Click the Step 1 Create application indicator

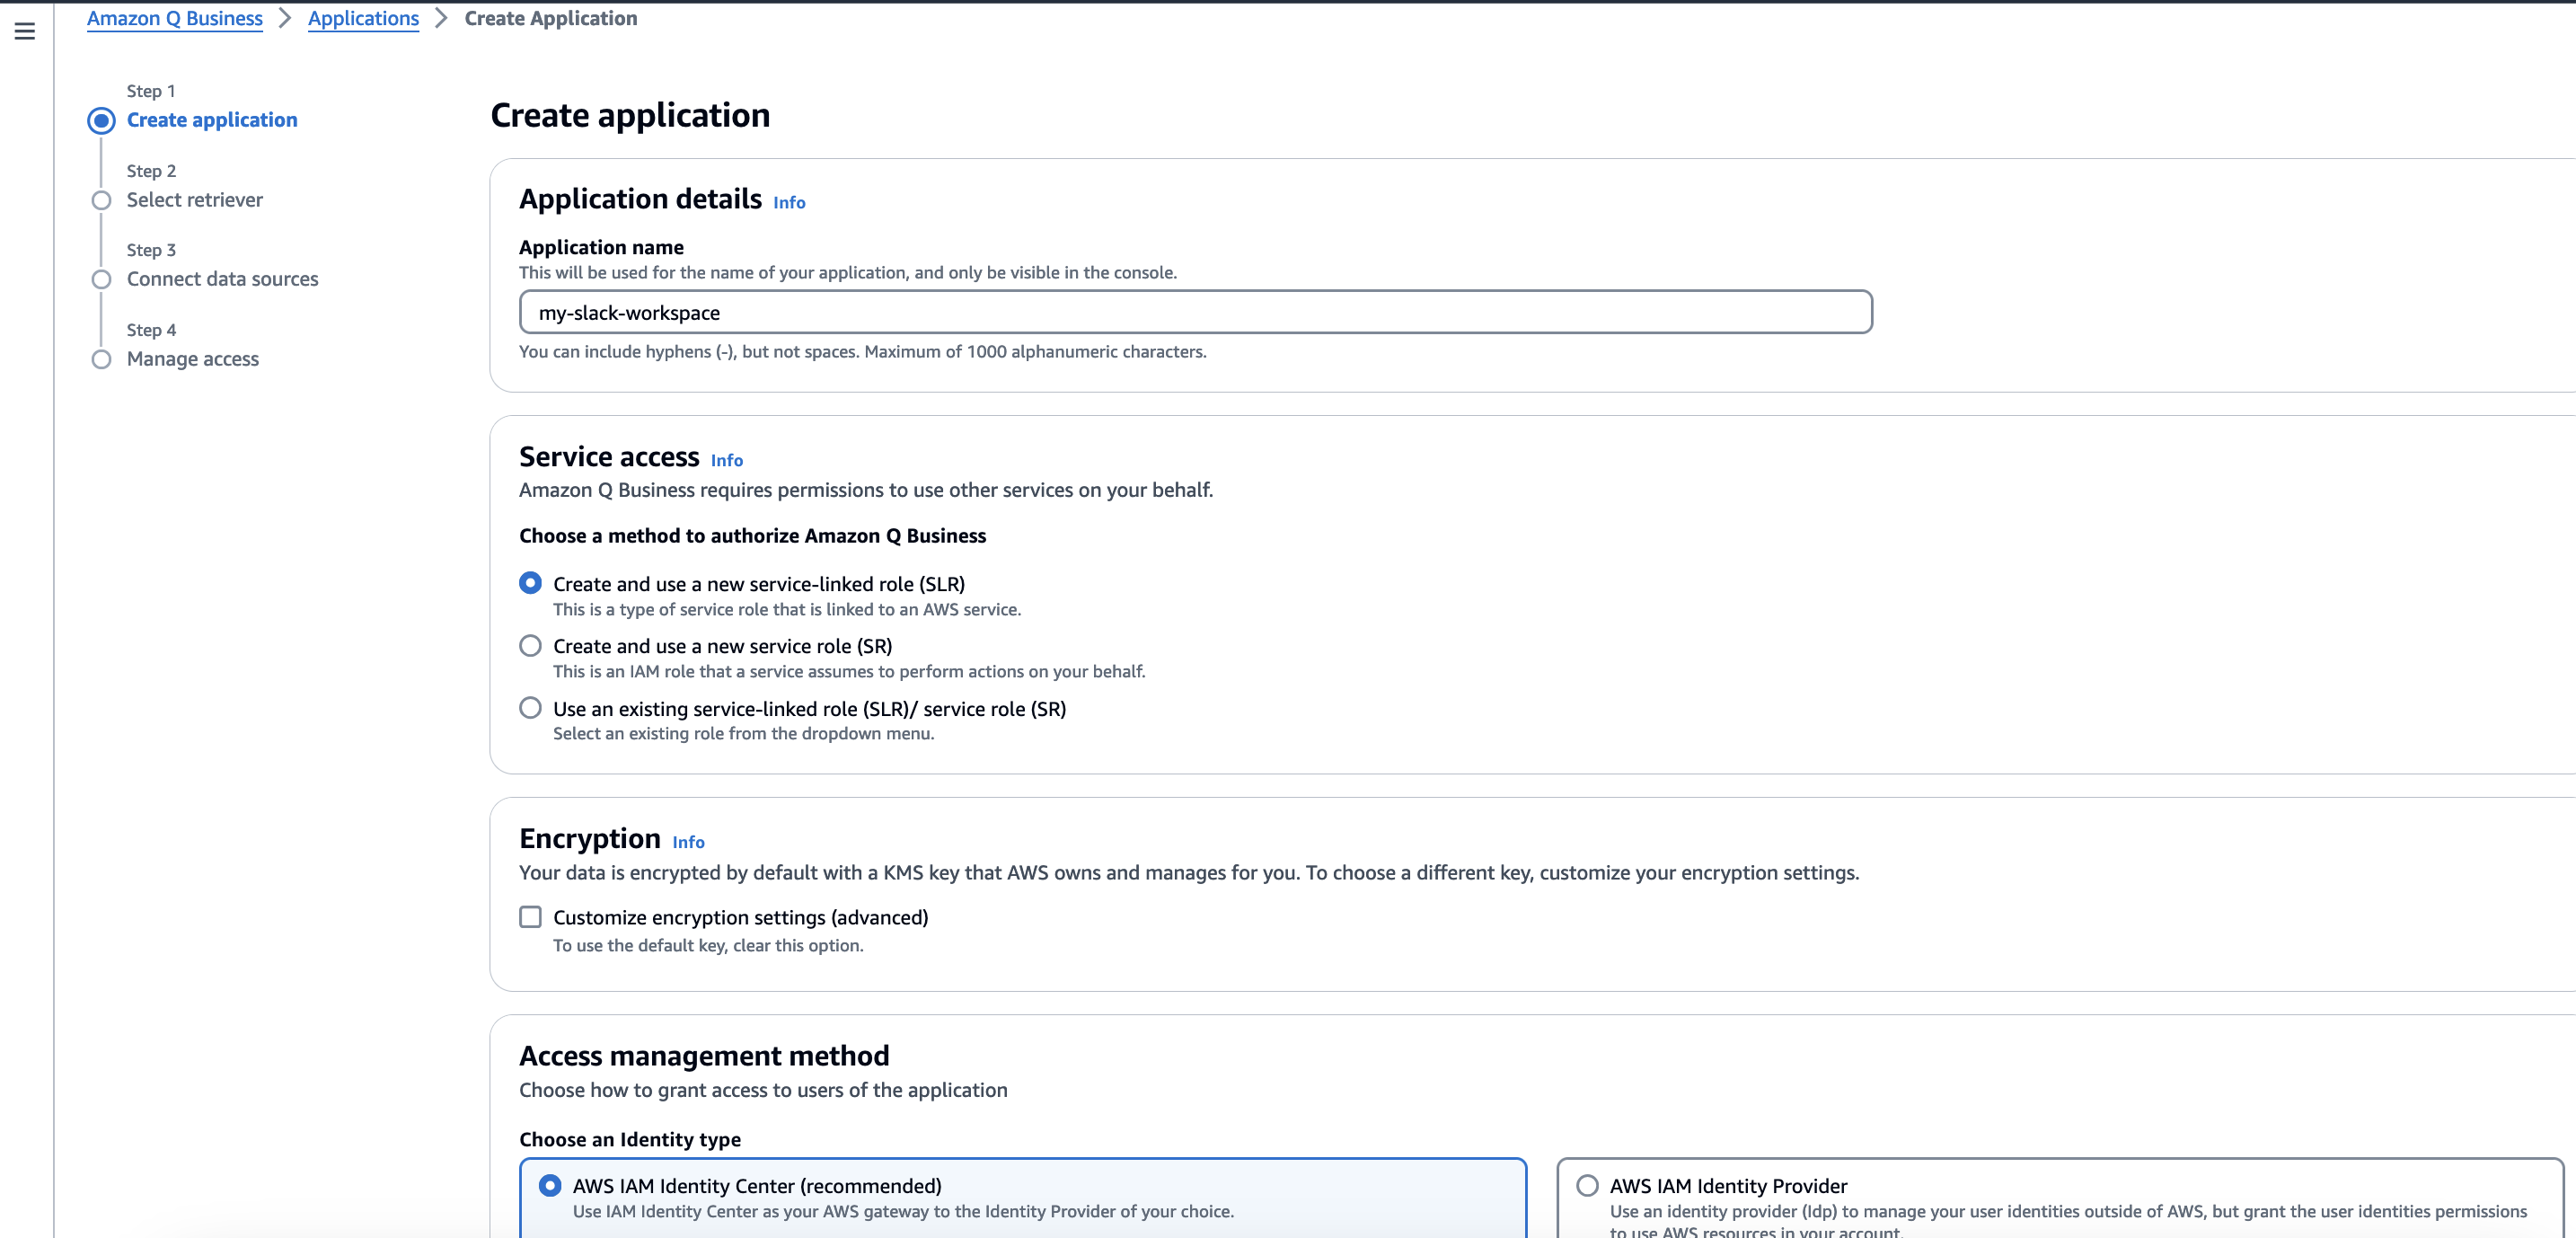pyautogui.click(x=101, y=120)
